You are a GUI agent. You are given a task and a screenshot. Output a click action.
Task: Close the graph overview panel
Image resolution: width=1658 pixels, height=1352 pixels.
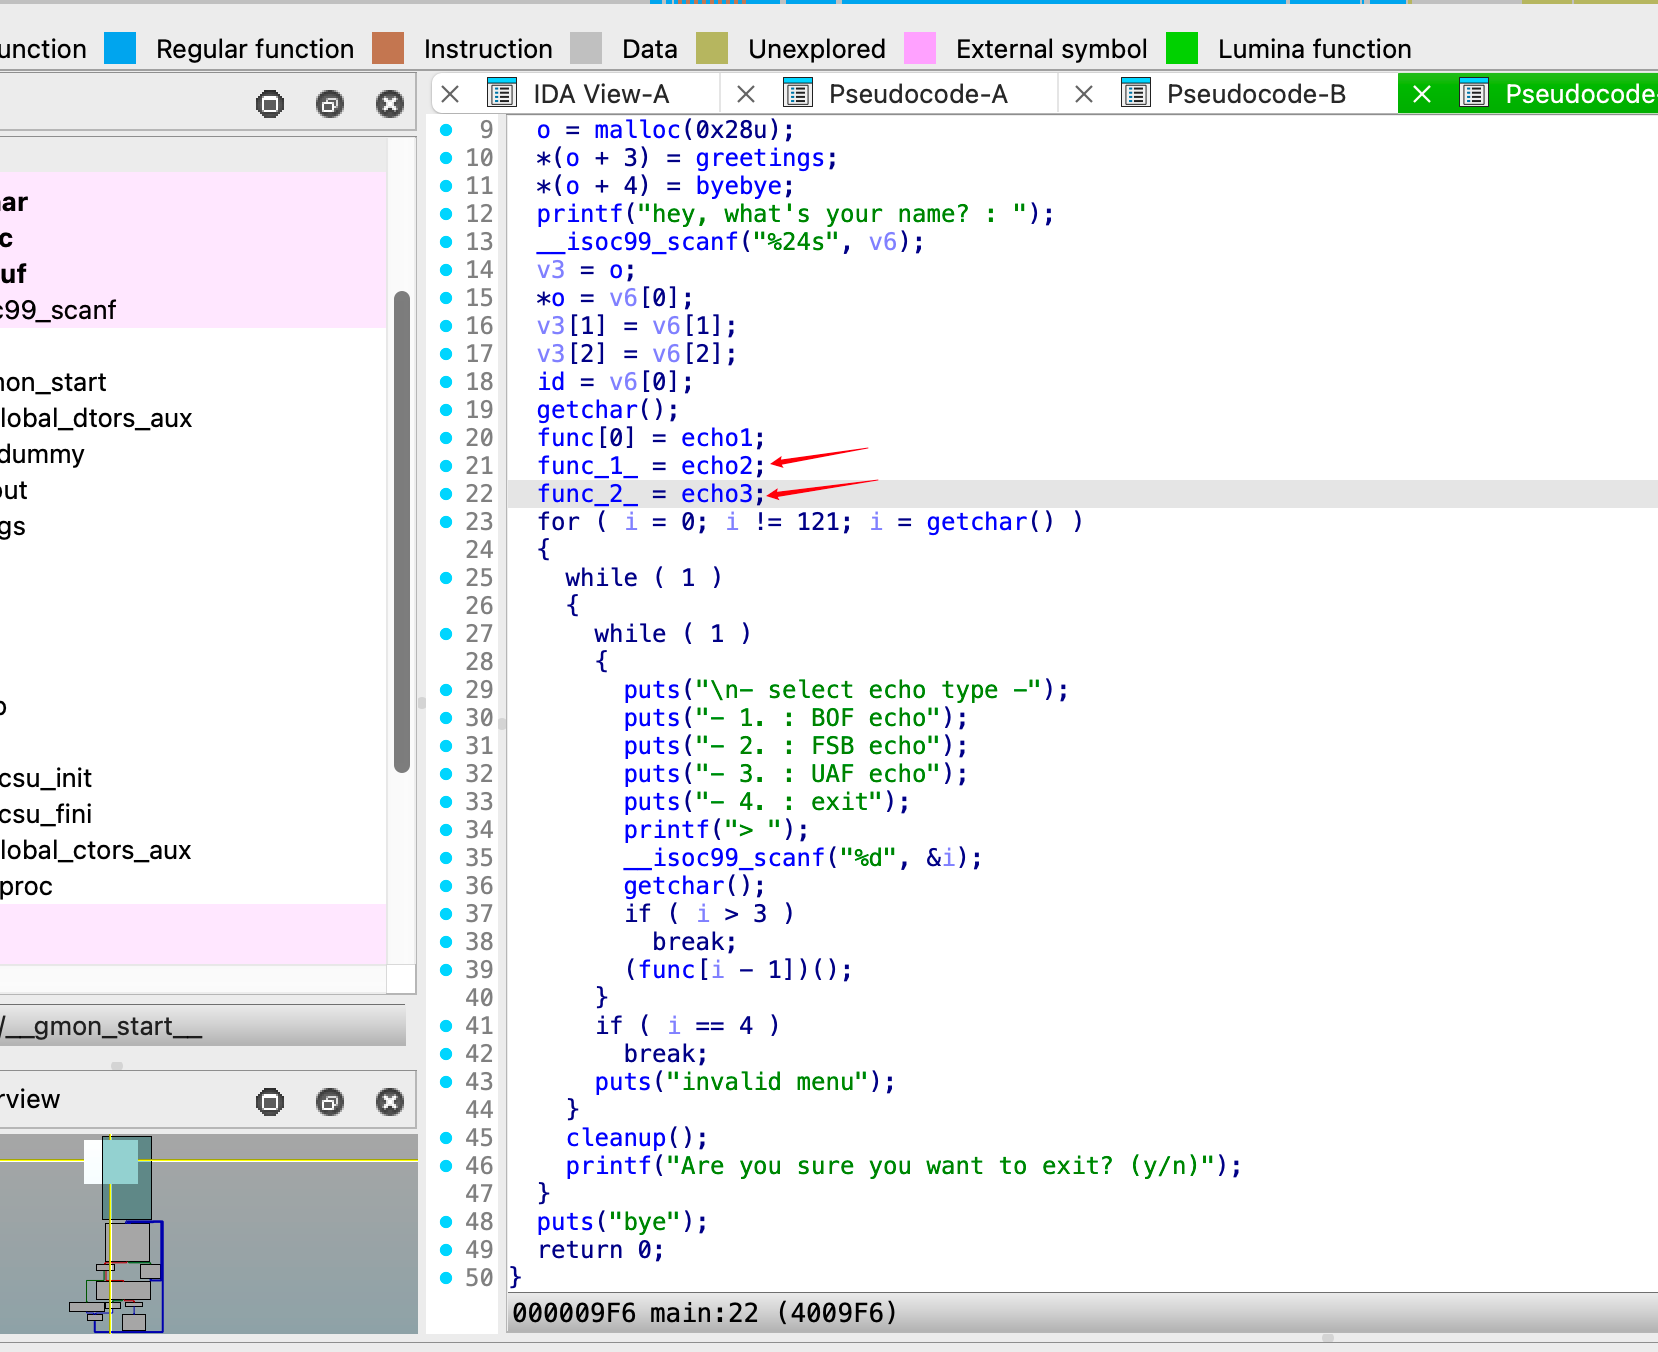pos(390,1102)
